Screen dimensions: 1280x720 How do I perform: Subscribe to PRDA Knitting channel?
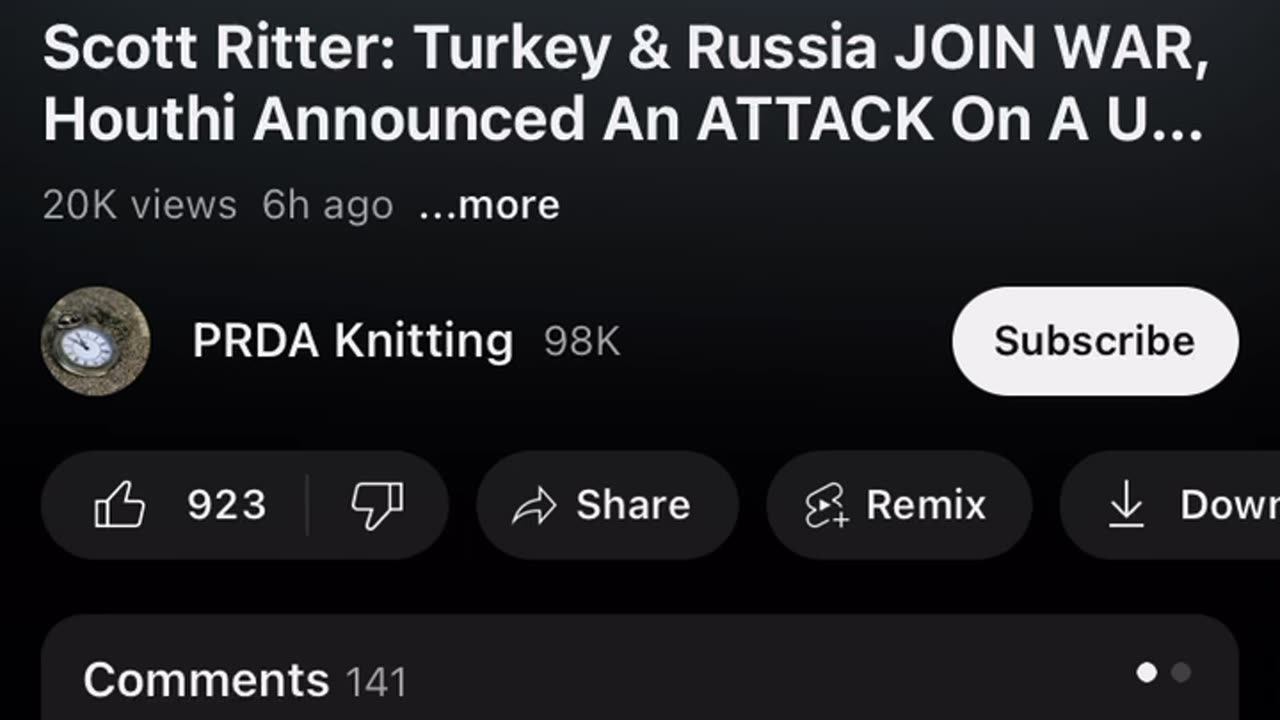point(1094,341)
